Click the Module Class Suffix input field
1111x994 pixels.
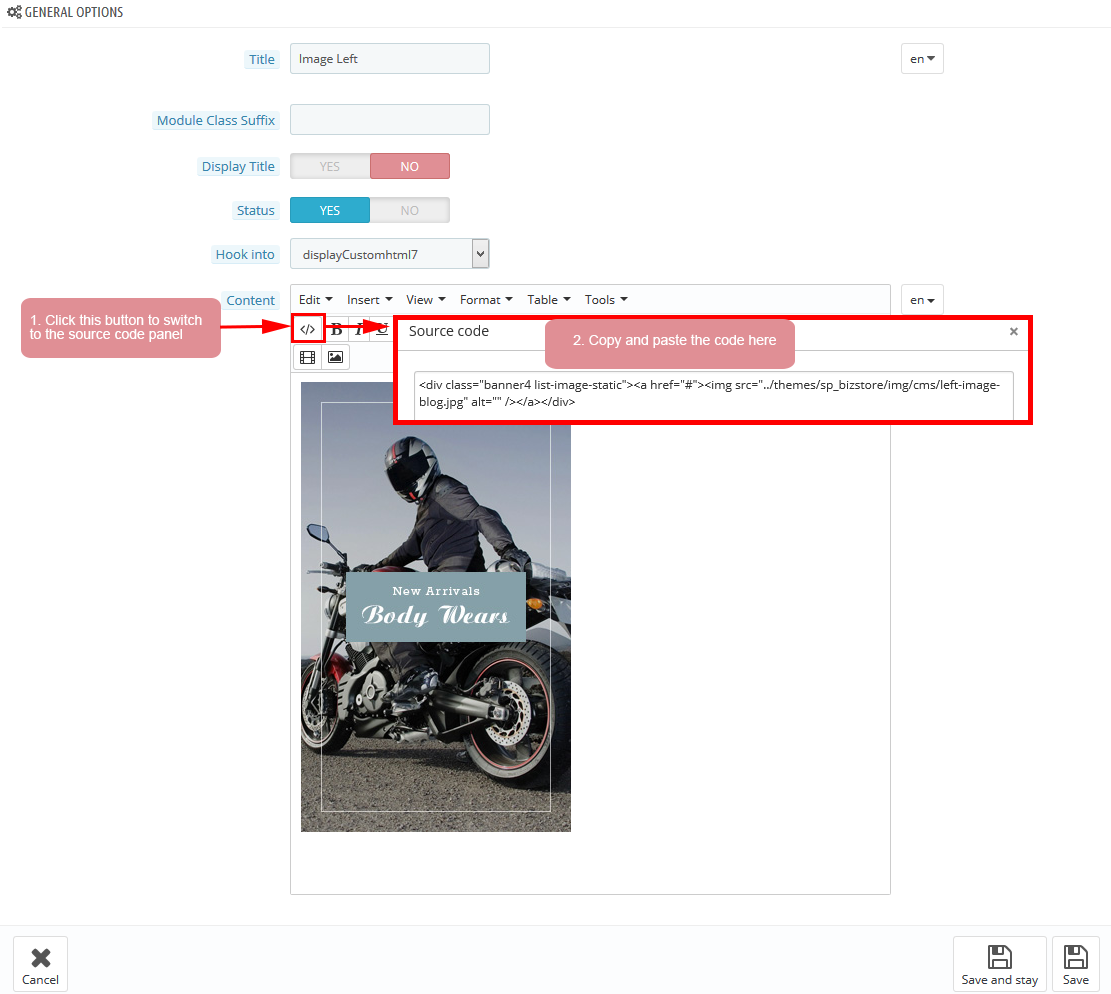pos(390,120)
